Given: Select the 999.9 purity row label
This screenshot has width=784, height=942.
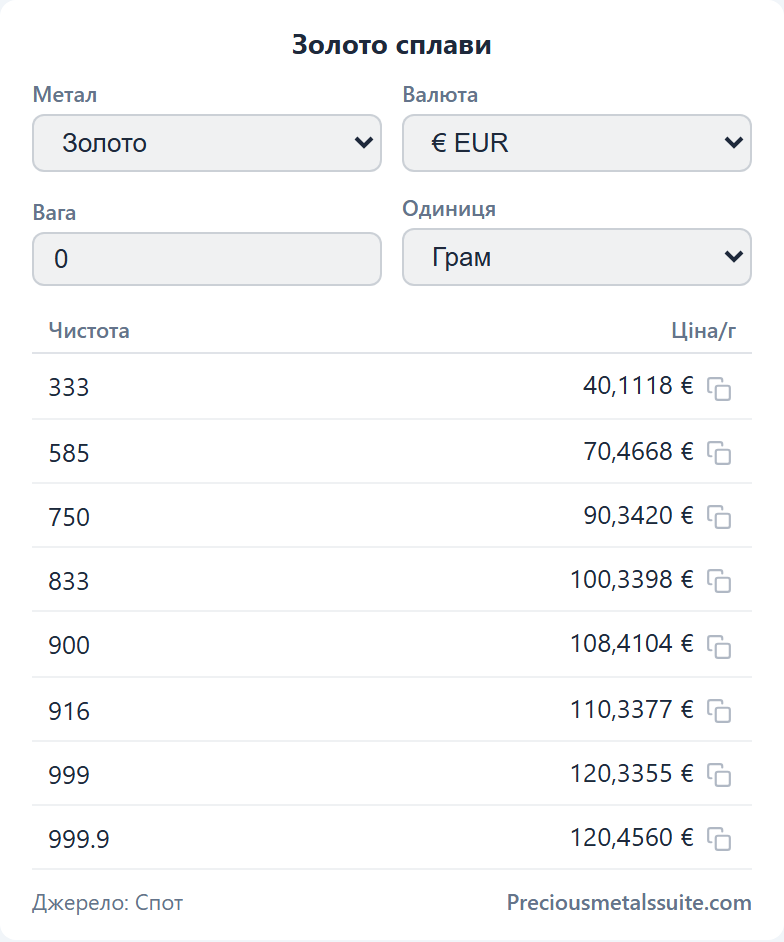Looking at the screenshot, I should point(79,839).
